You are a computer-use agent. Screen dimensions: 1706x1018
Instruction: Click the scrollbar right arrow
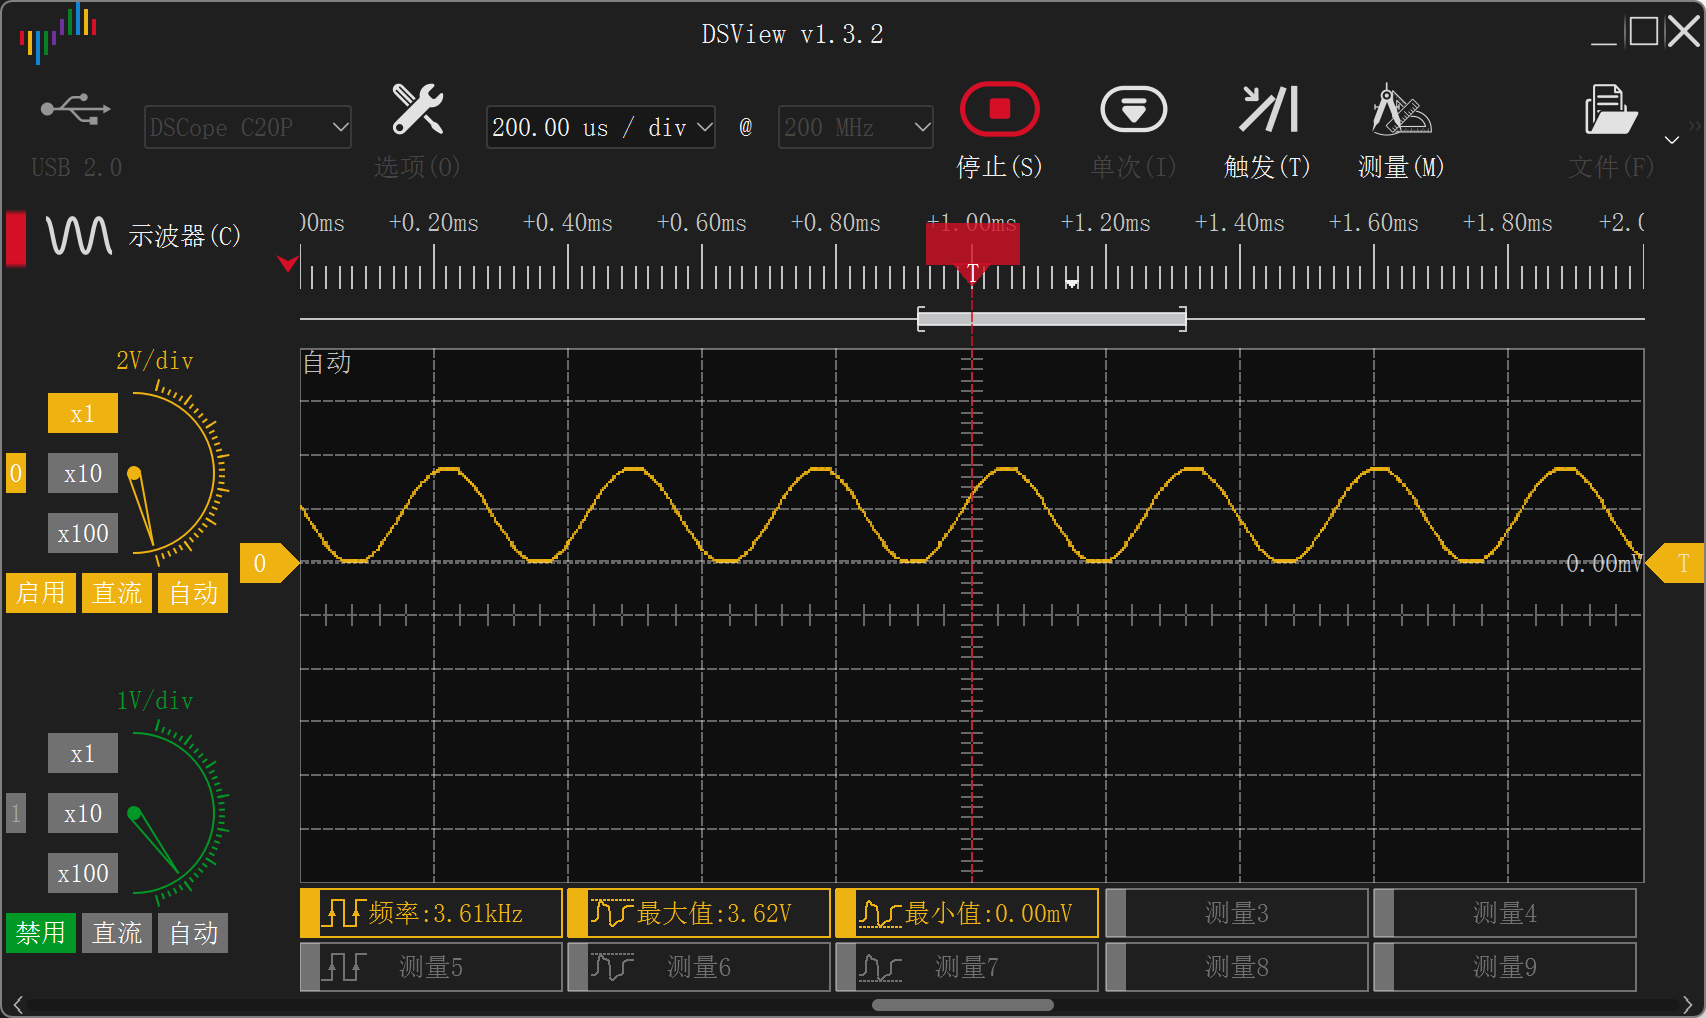[1688, 1005]
